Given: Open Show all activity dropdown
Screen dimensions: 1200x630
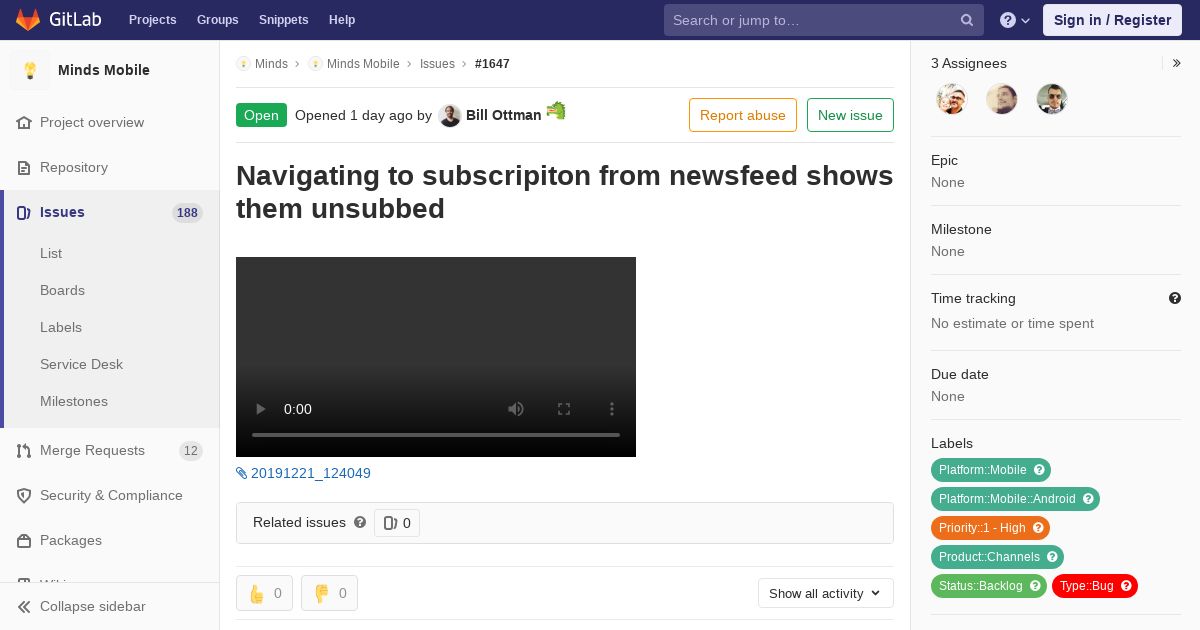Looking at the screenshot, I should click(x=826, y=593).
